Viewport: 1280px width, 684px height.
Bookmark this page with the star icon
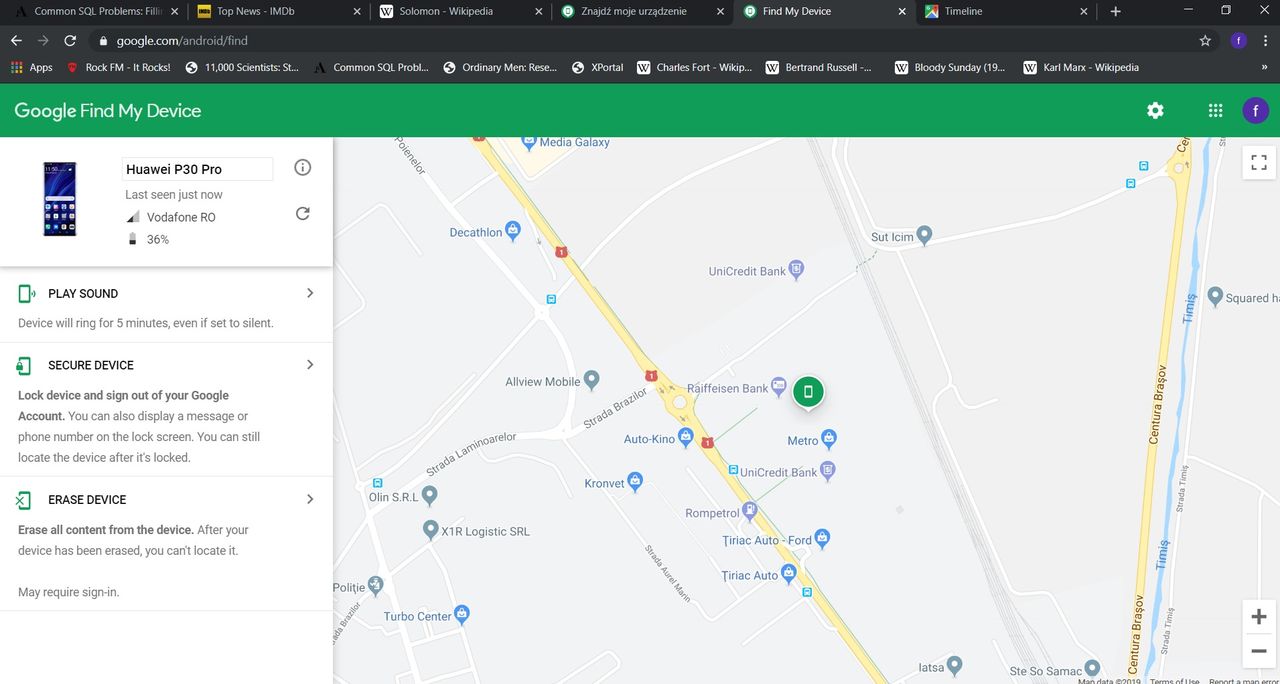[x=1205, y=41]
